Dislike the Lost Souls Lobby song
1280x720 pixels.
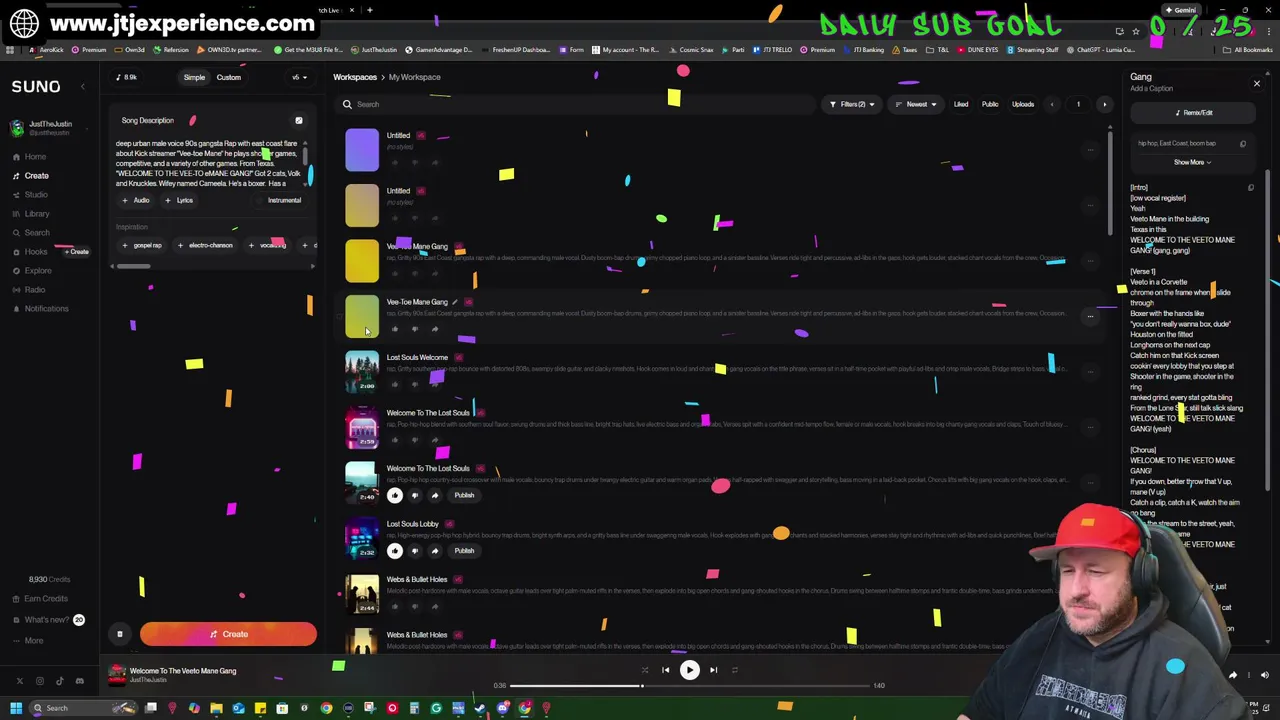[415, 551]
